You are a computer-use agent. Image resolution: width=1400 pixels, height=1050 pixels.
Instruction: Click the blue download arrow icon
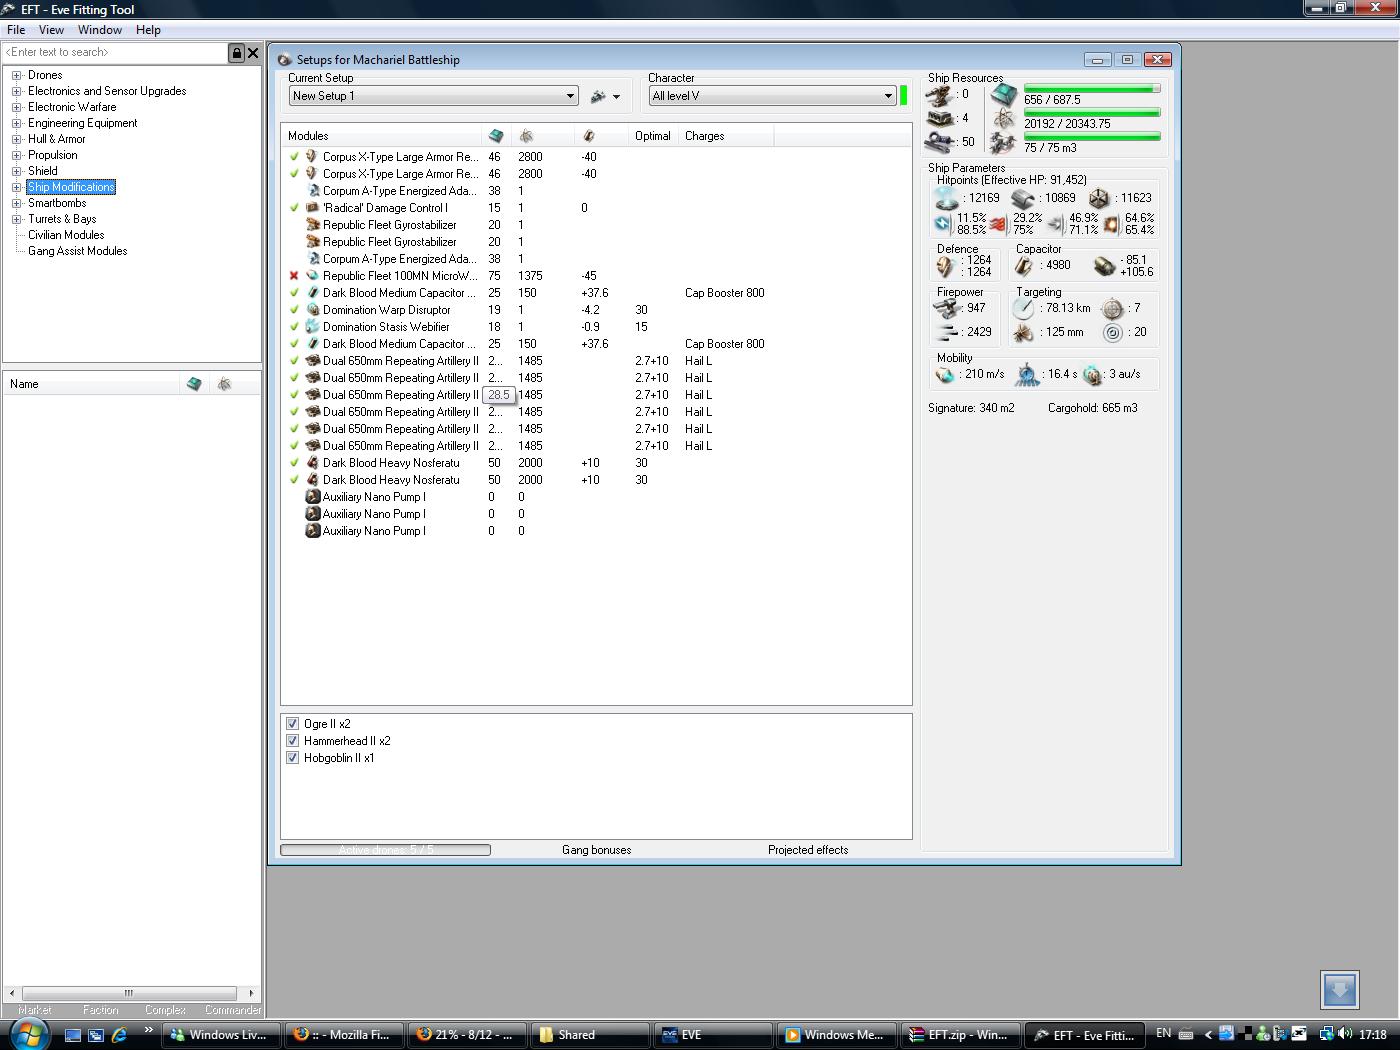(x=1340, y=990)
